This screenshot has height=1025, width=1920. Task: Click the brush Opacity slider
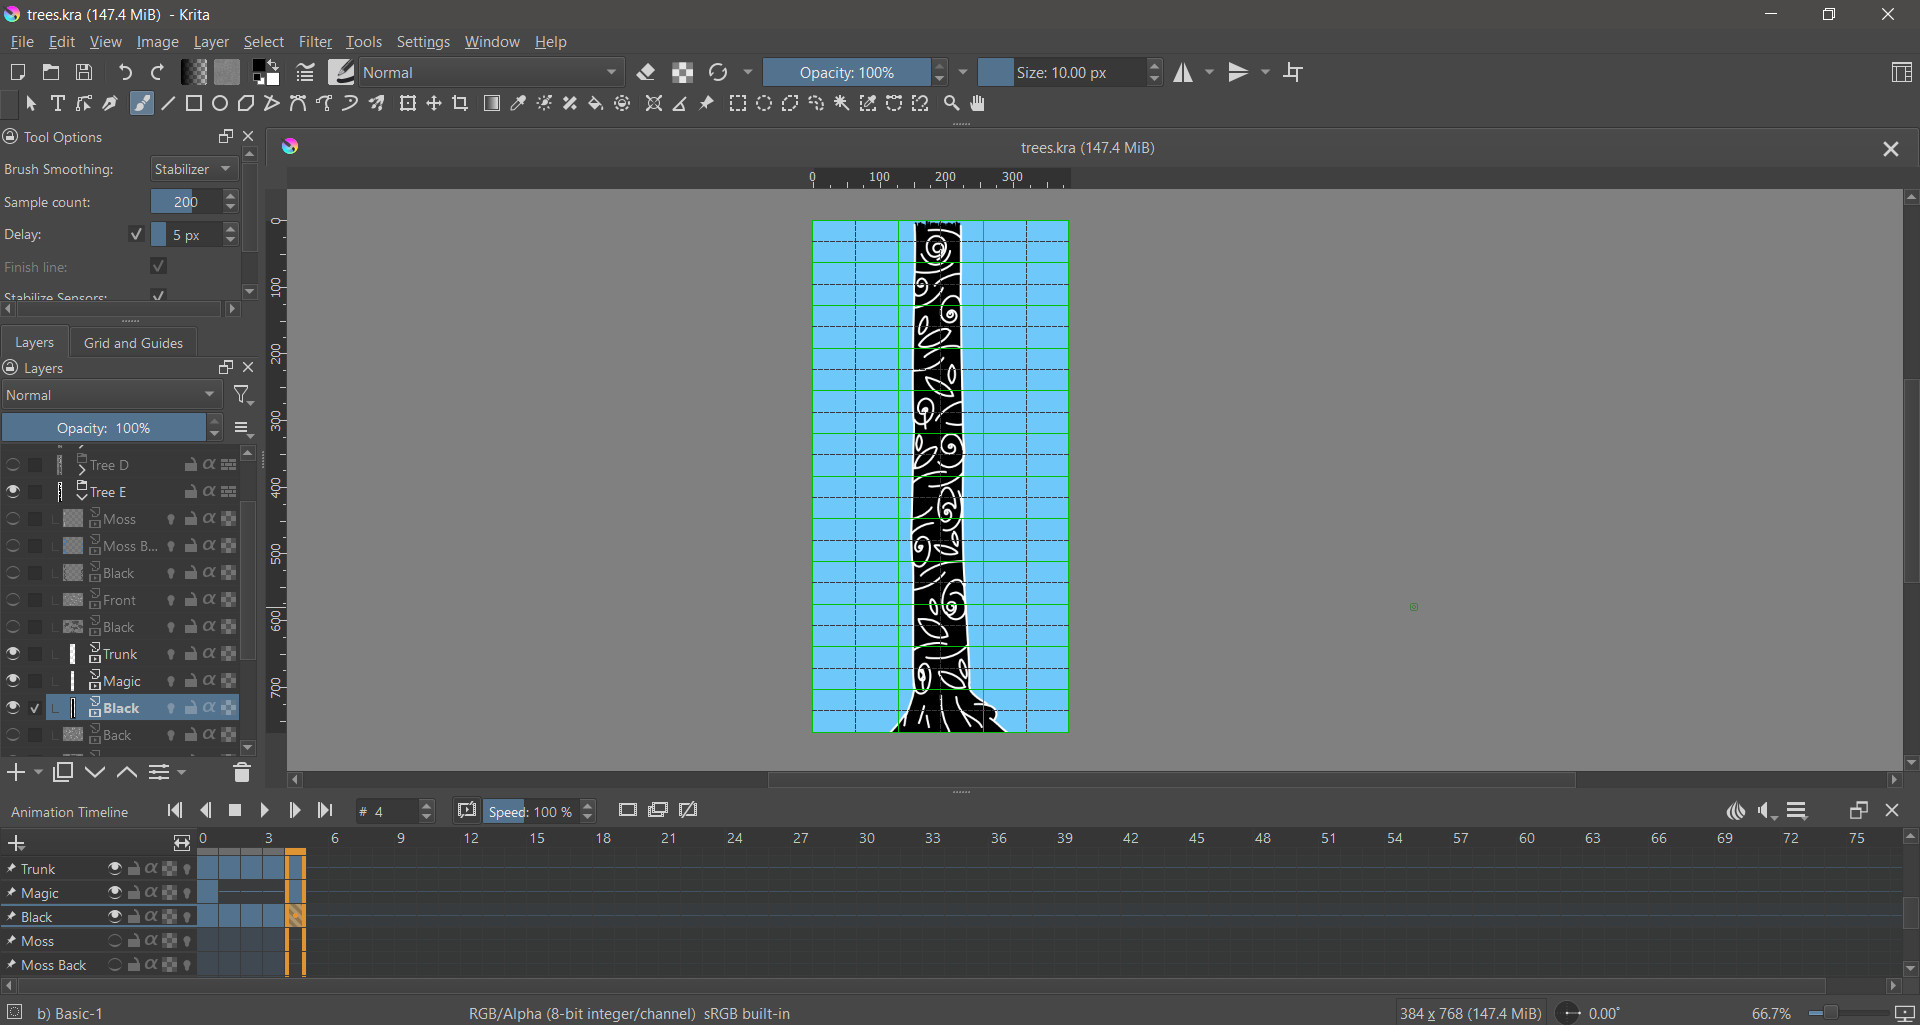click(x=847, y=73)
